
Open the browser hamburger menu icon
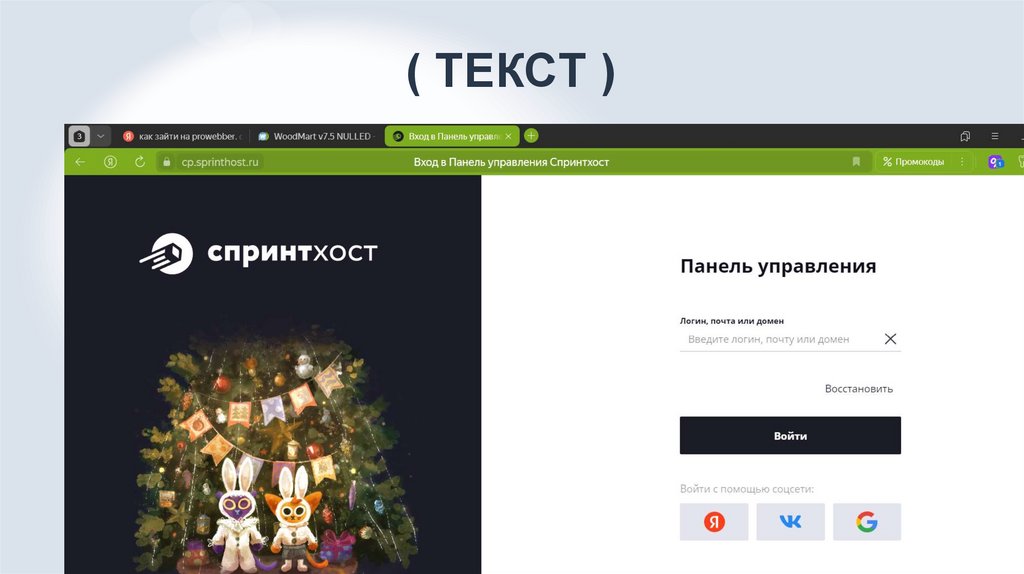pyautogui.click(x=995, y=136)
